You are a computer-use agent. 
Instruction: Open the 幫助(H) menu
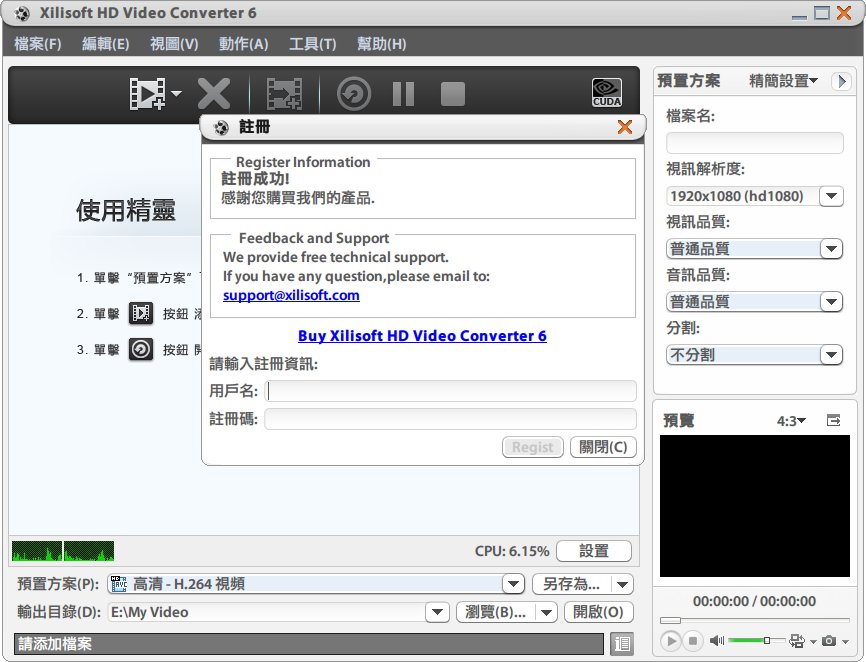[x=381, y=44]
